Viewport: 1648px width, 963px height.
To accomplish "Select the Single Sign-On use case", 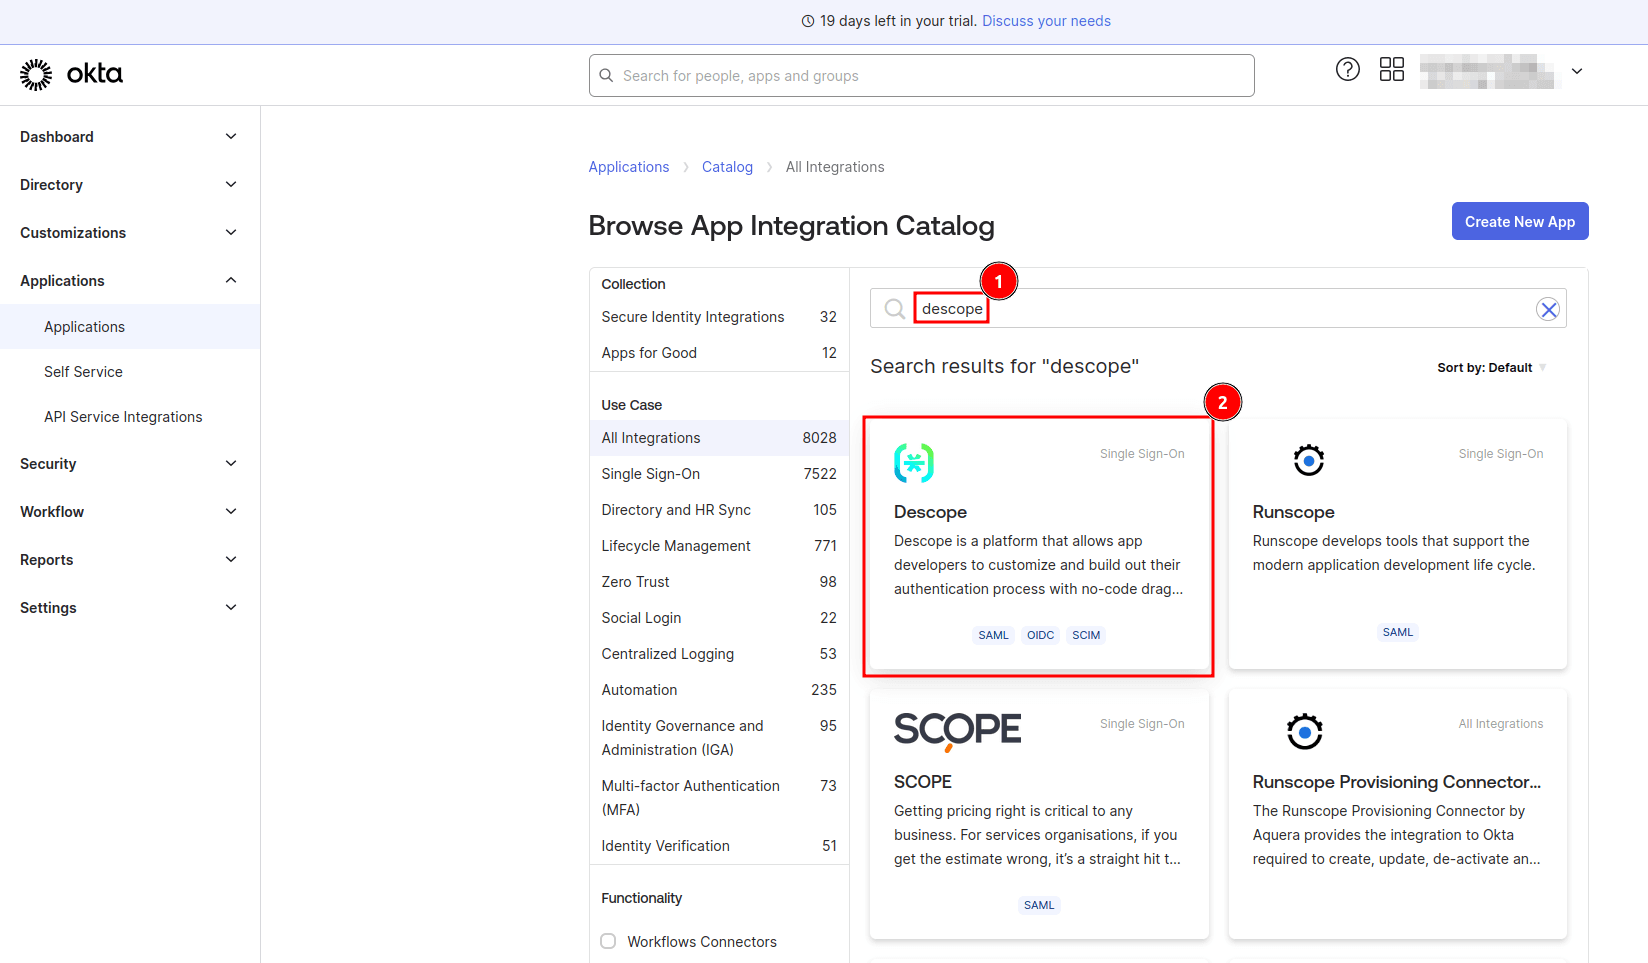I will (651, 474).
